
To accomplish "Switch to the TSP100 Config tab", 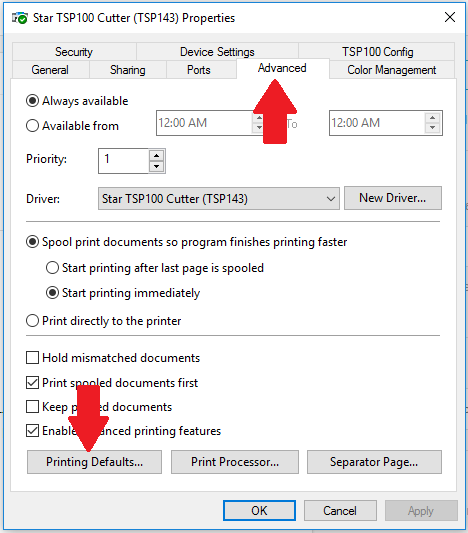I will tap(377, 52).
